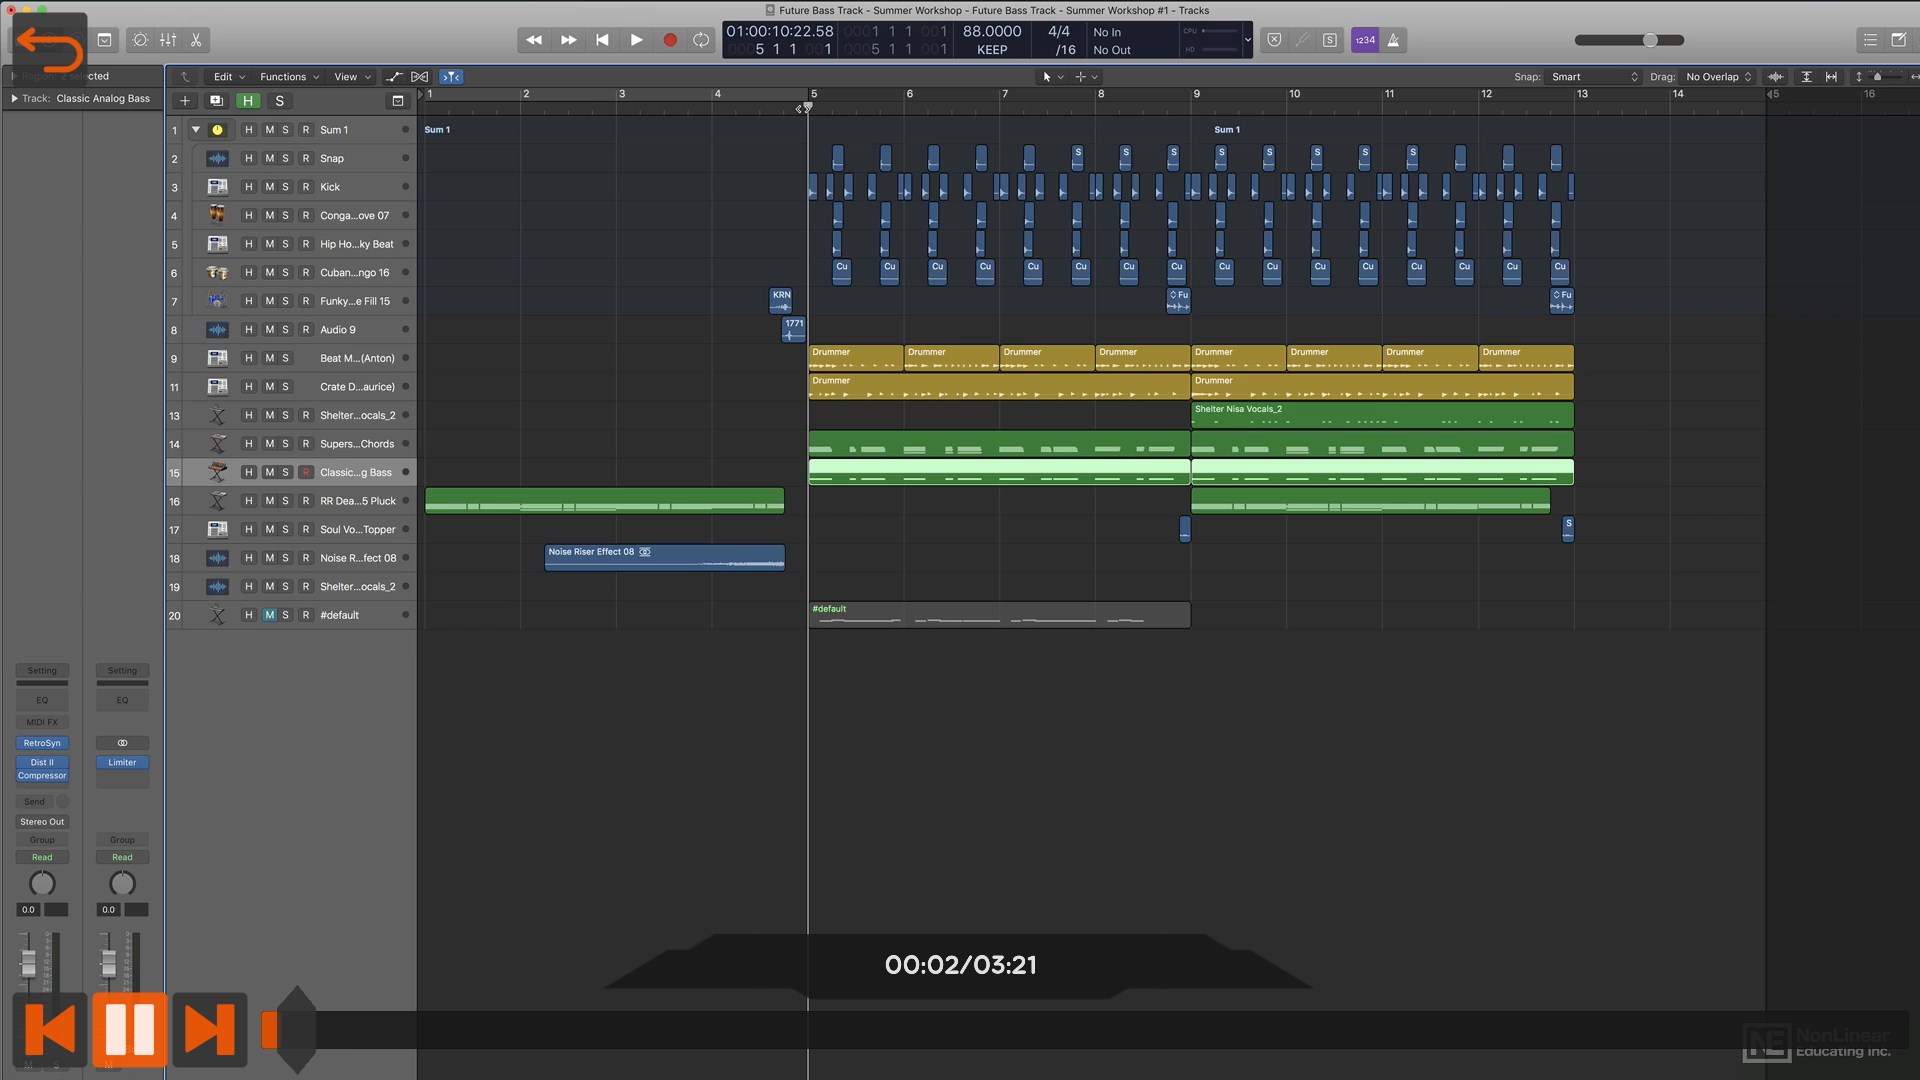
Task: Enable Cycle mode in the transport
Action: point(701,40)
